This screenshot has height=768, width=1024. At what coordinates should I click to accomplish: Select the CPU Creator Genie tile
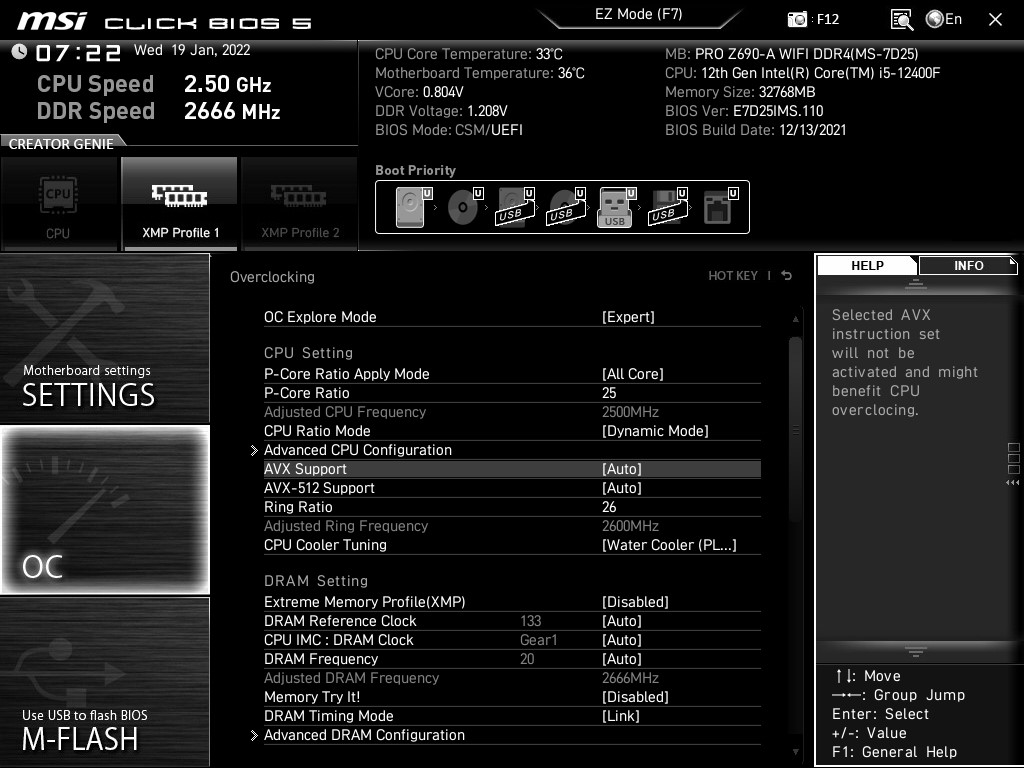click(59, 203)
